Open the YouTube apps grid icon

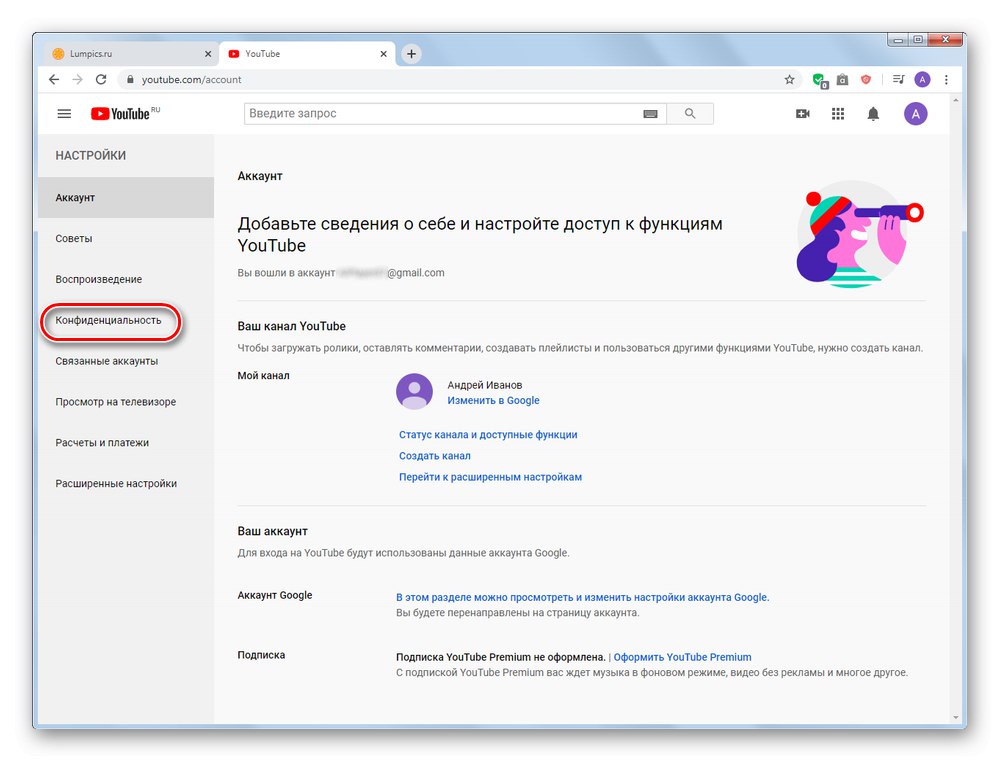[837, 113]
